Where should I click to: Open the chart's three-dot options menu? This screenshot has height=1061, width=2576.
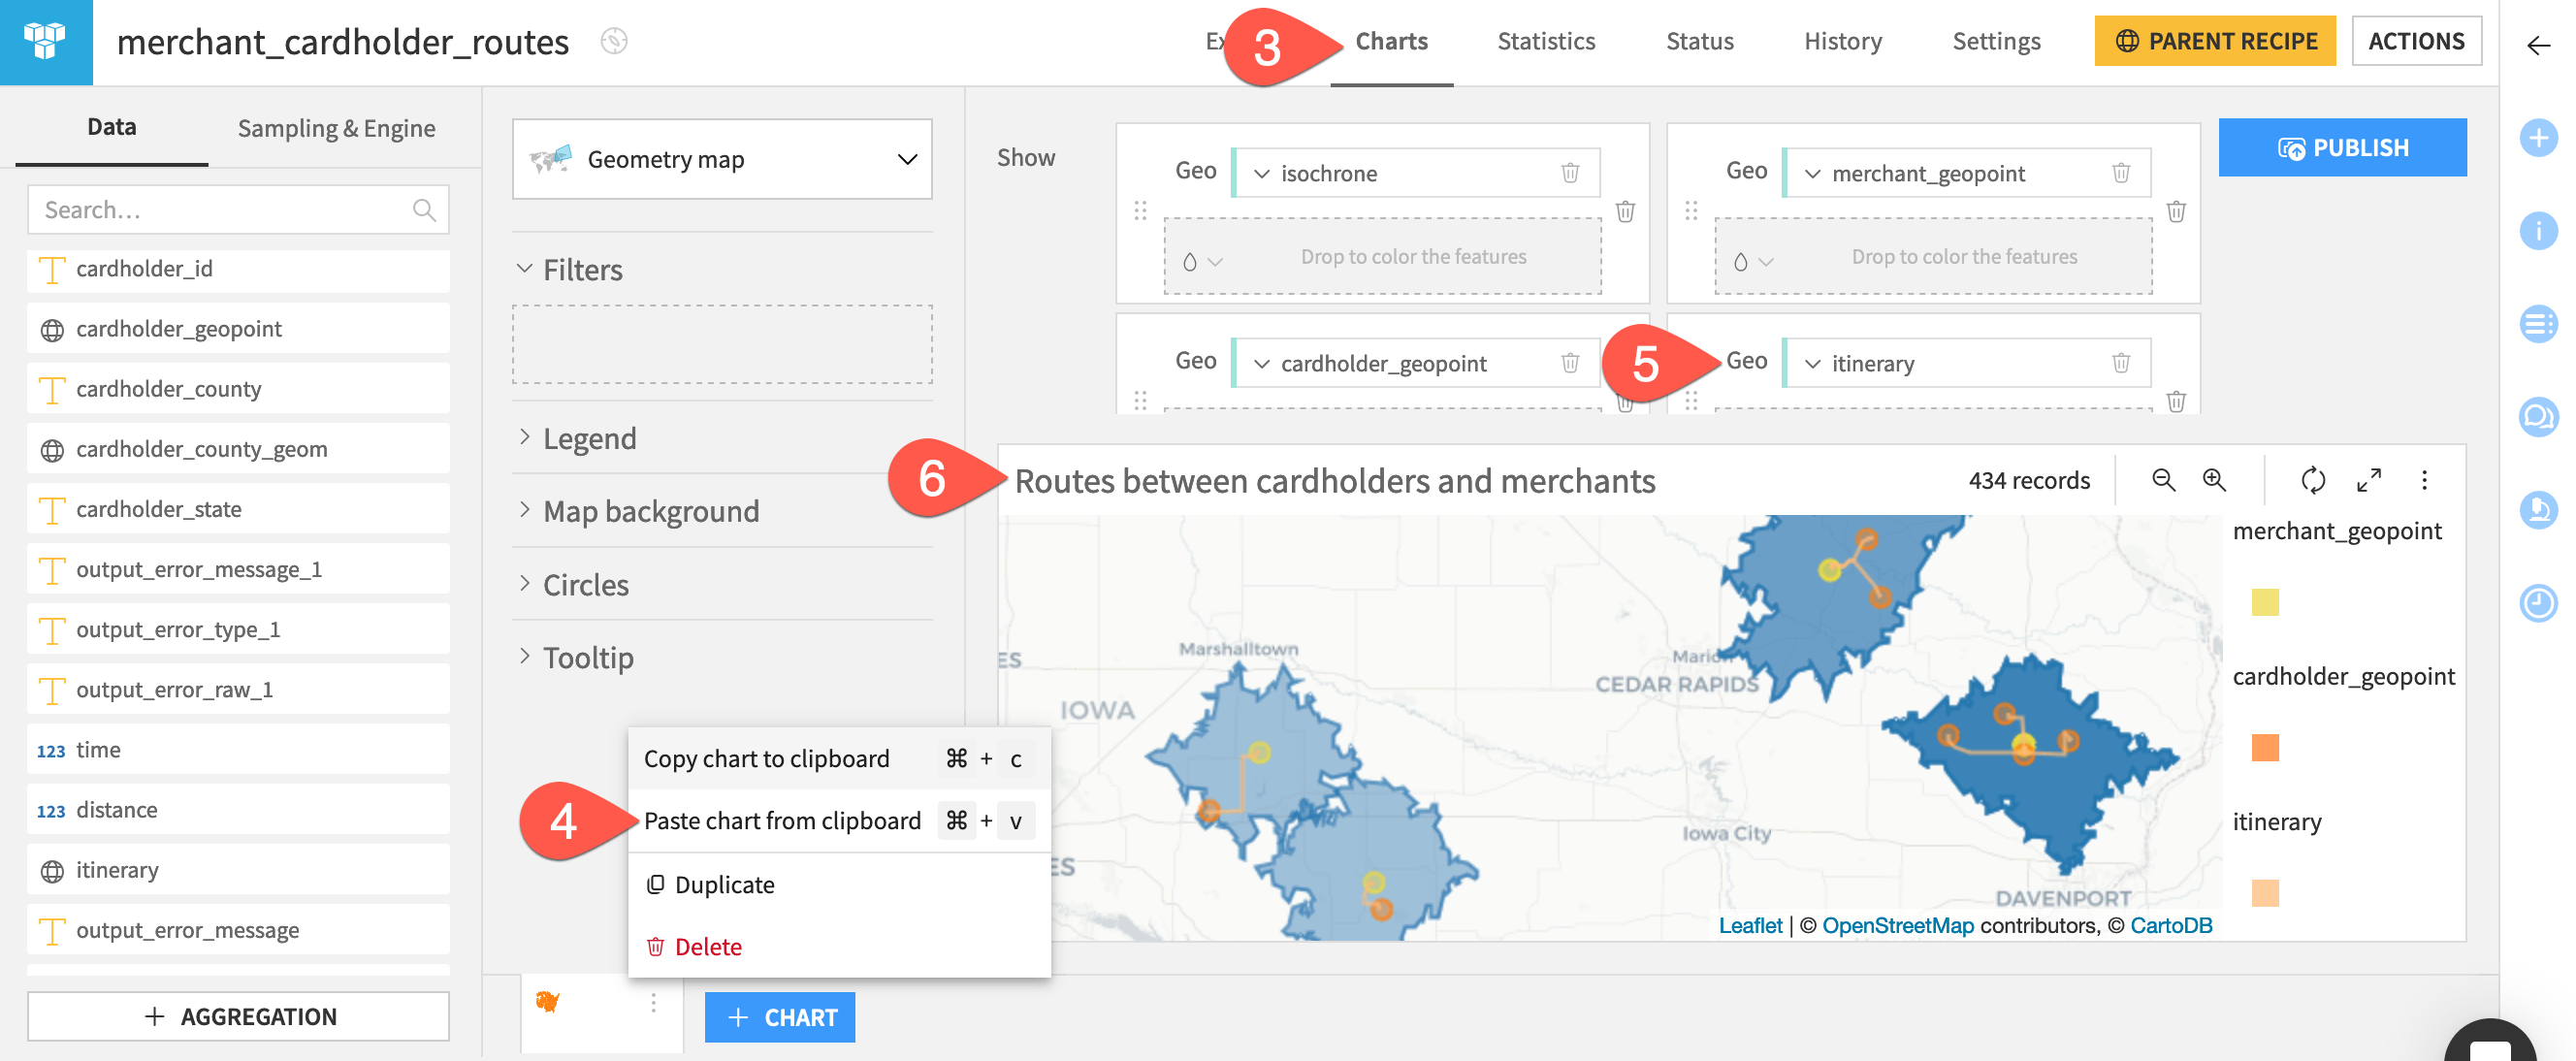point(2424,480)
